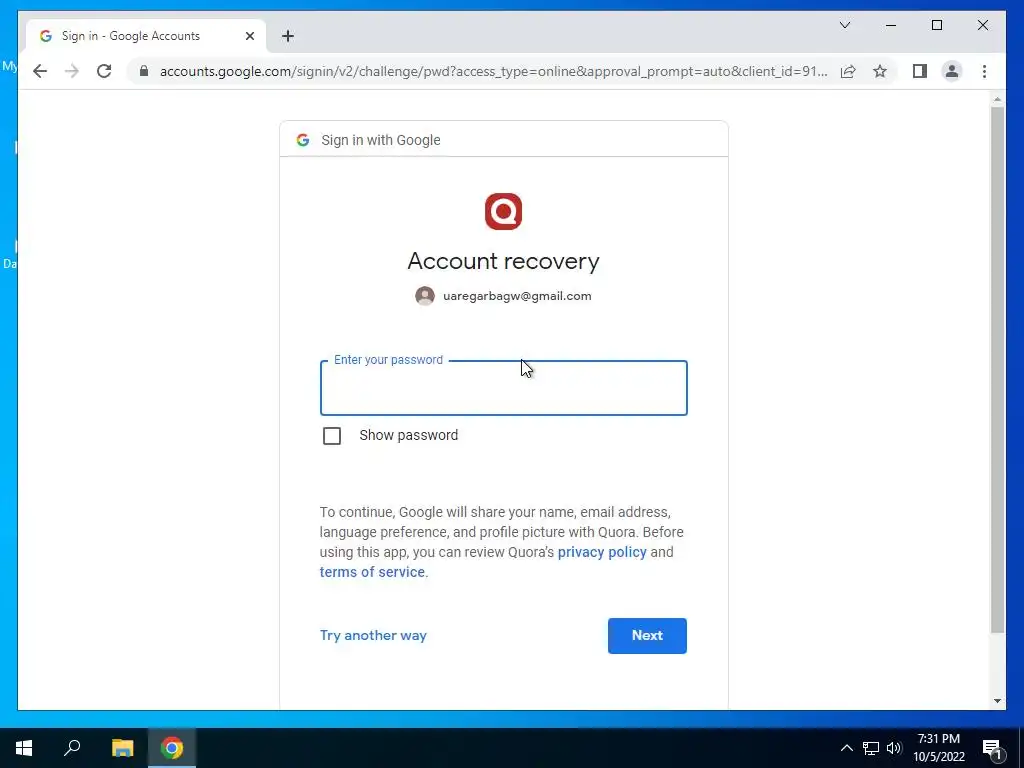The image size is (1024, 768).
Task: Open the network tray icon
Action: pos(871,748)
